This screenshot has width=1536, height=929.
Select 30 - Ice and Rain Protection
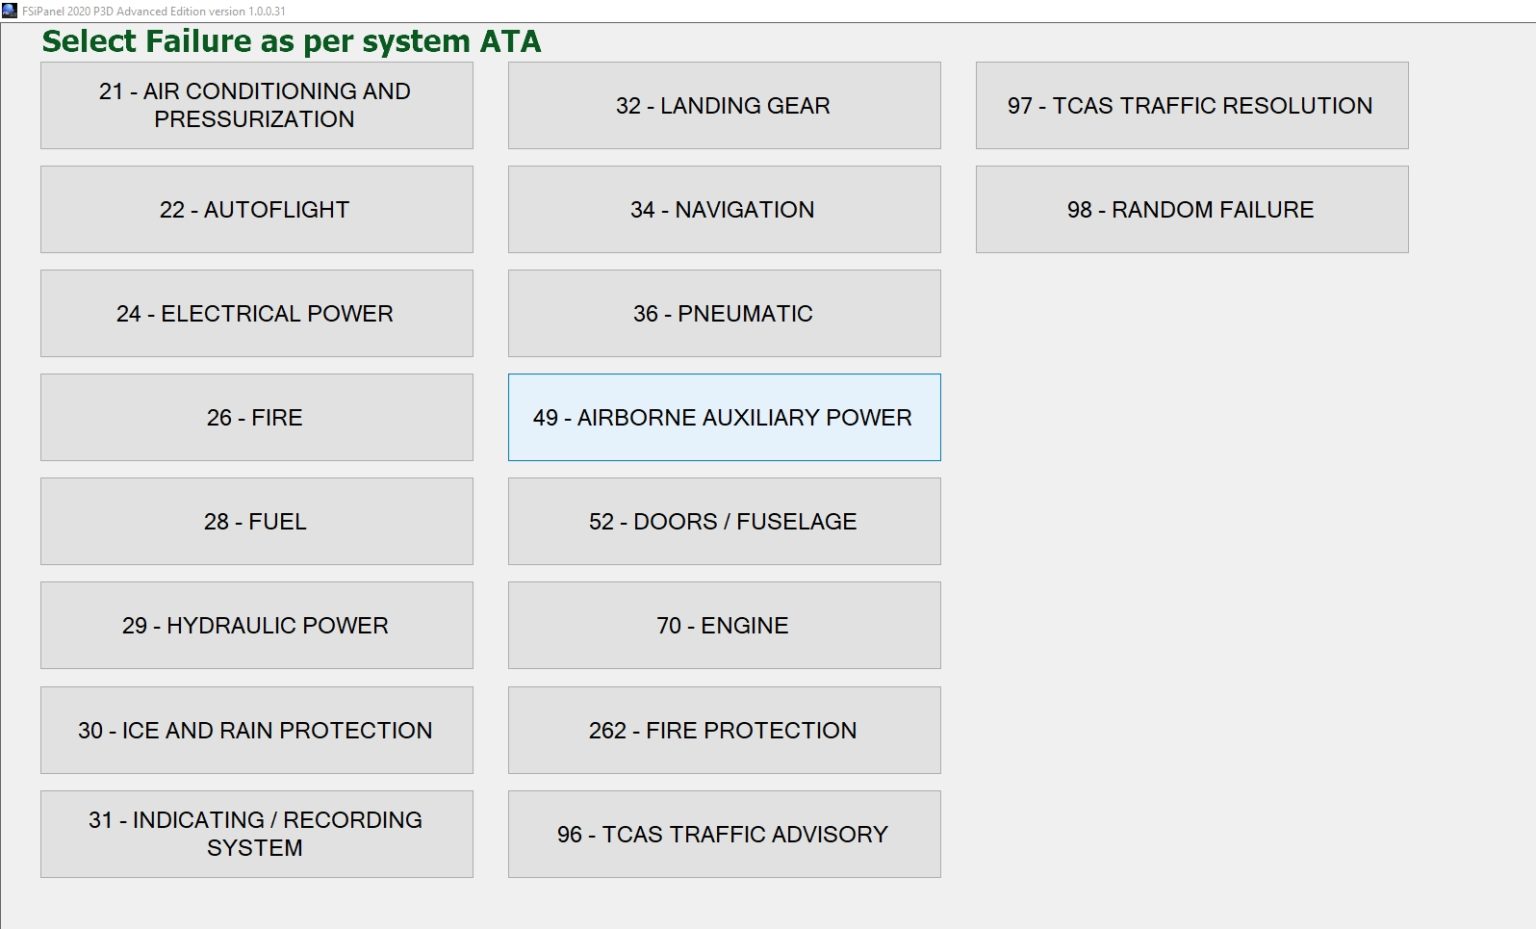point(256,730)
